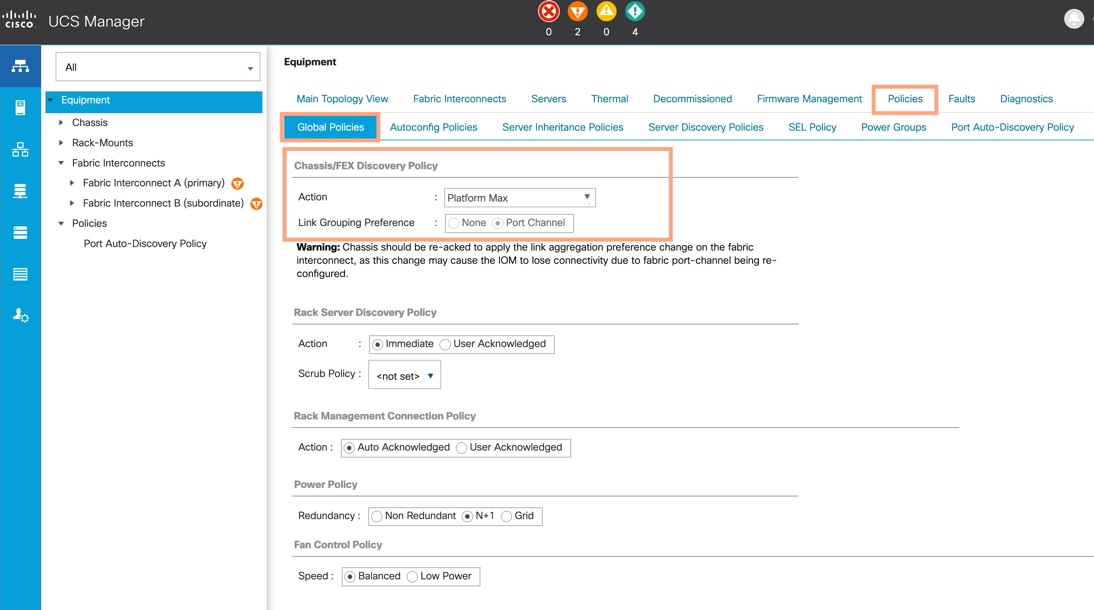The image size is (1094, 610).
Task: Switch to the Servers tab
Action: point(548,98)
